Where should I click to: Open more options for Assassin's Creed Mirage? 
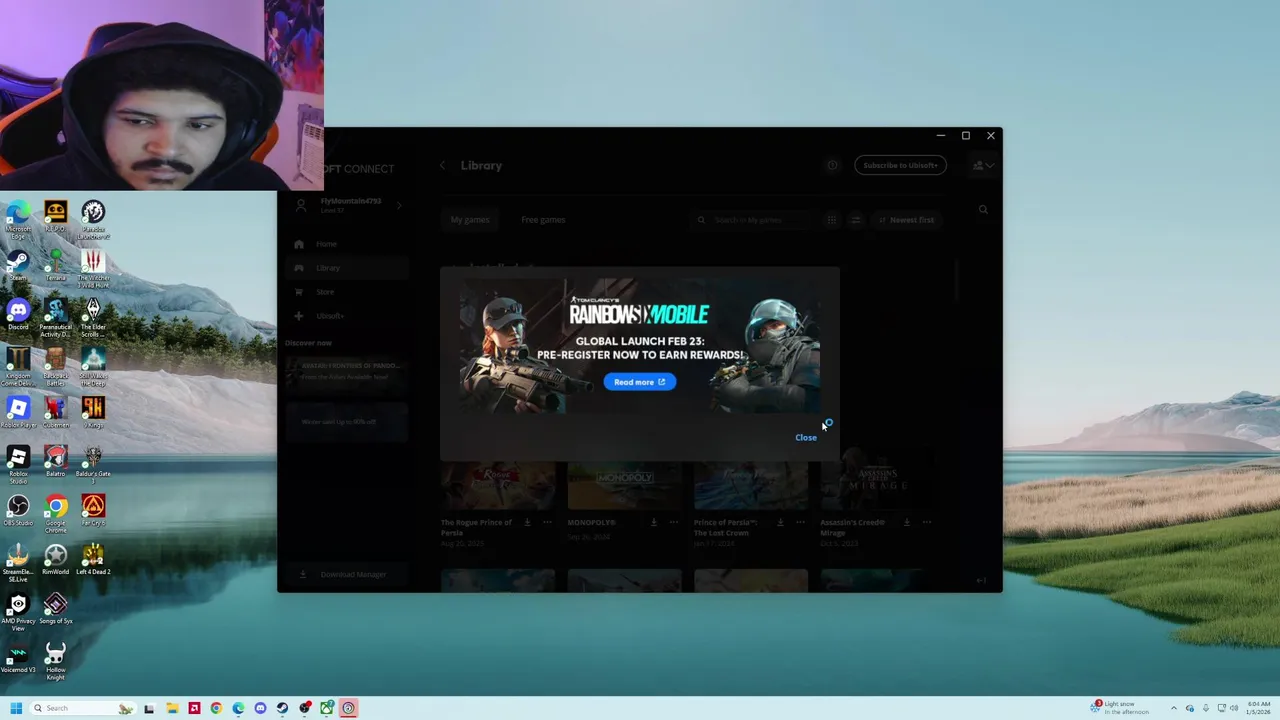927,522
